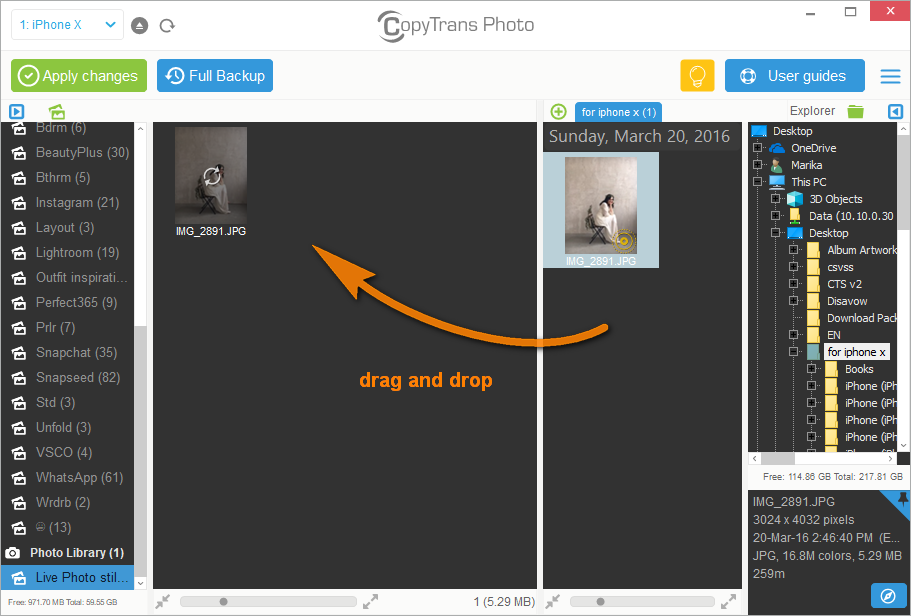Click the Full Backup button
The height and width of the screenshot is (616, 911).
click(214, 75)
